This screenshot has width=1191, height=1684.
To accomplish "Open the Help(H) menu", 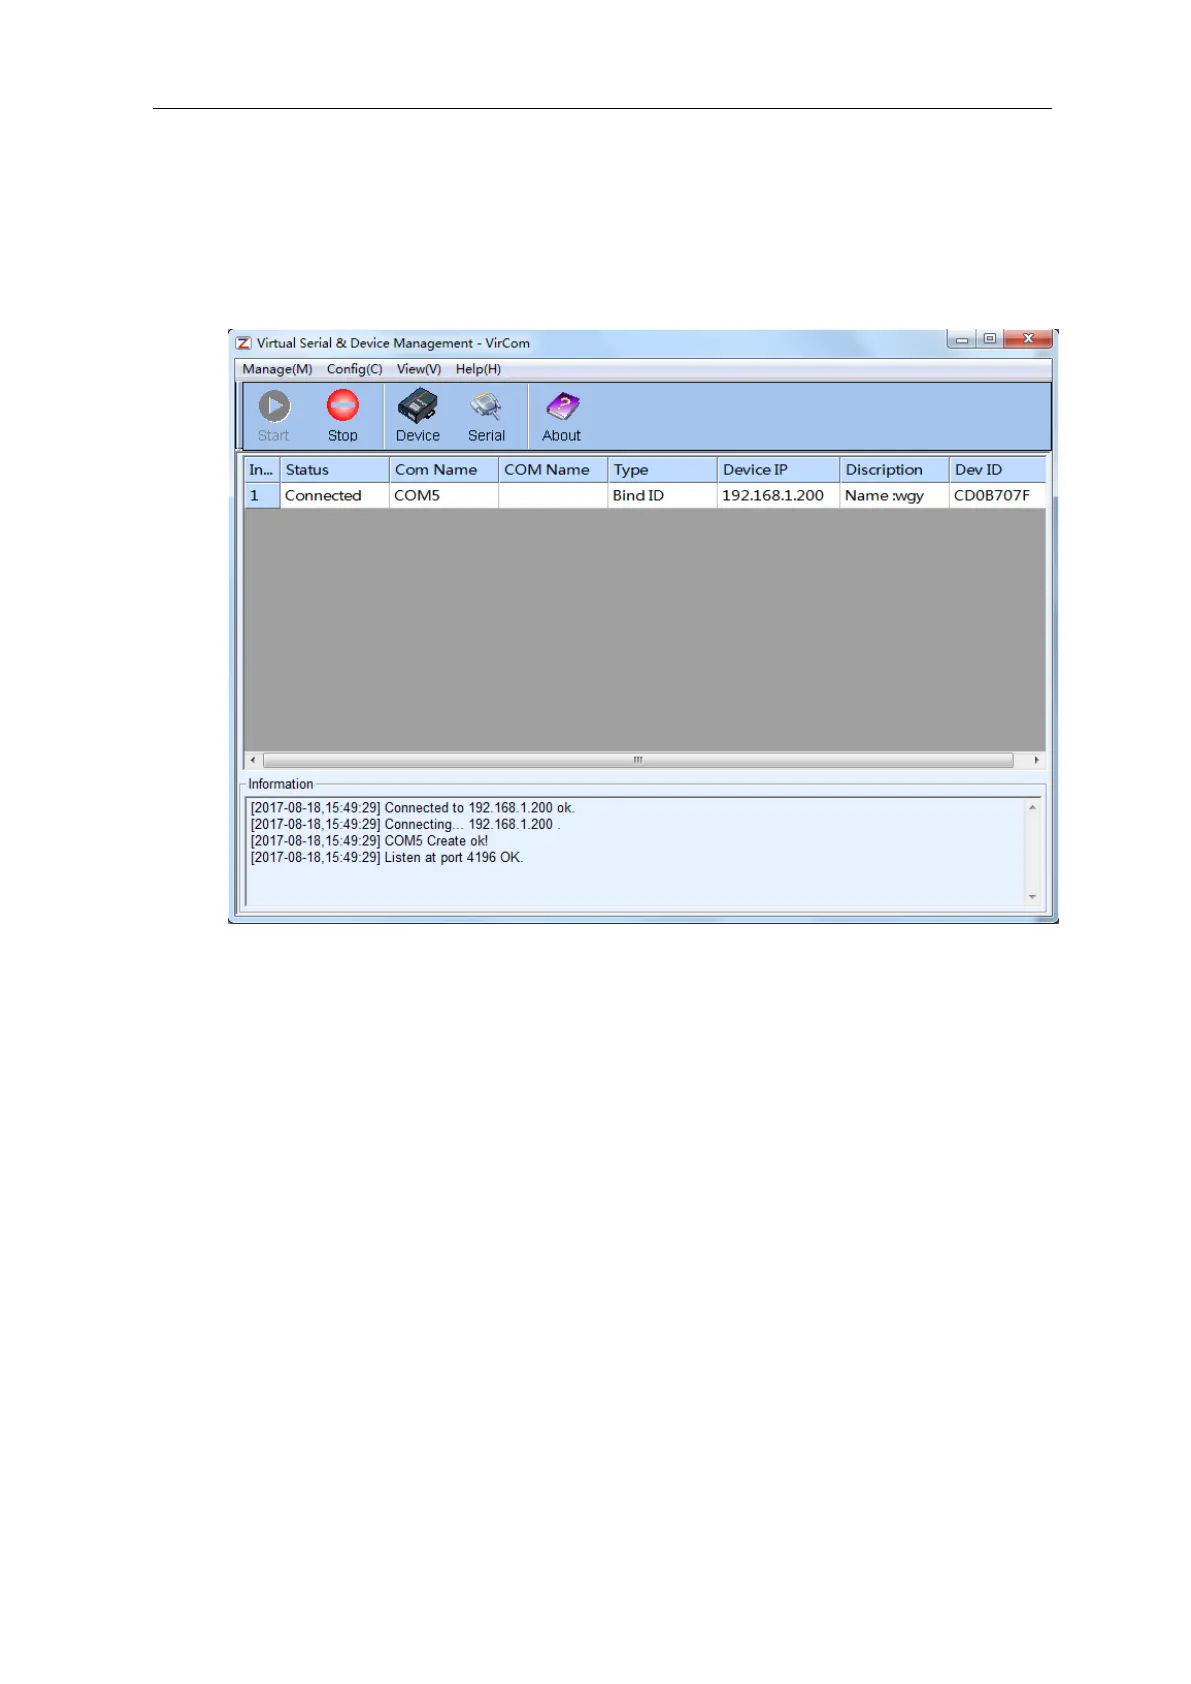I will [x=478, y=369].
